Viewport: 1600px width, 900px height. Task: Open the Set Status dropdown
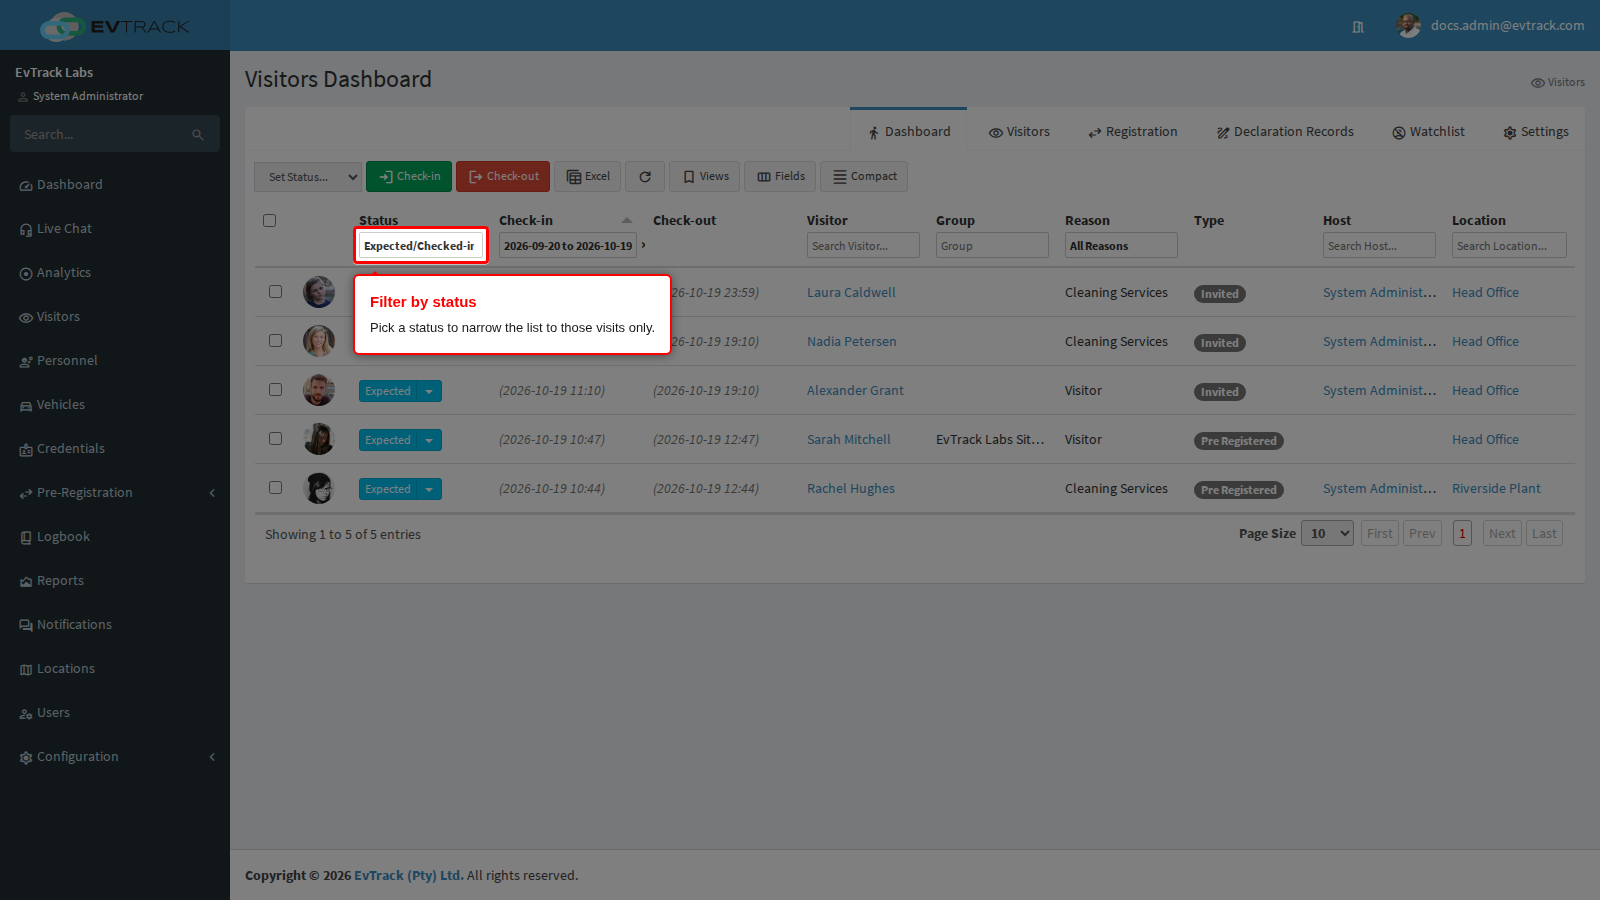point(308,177)
